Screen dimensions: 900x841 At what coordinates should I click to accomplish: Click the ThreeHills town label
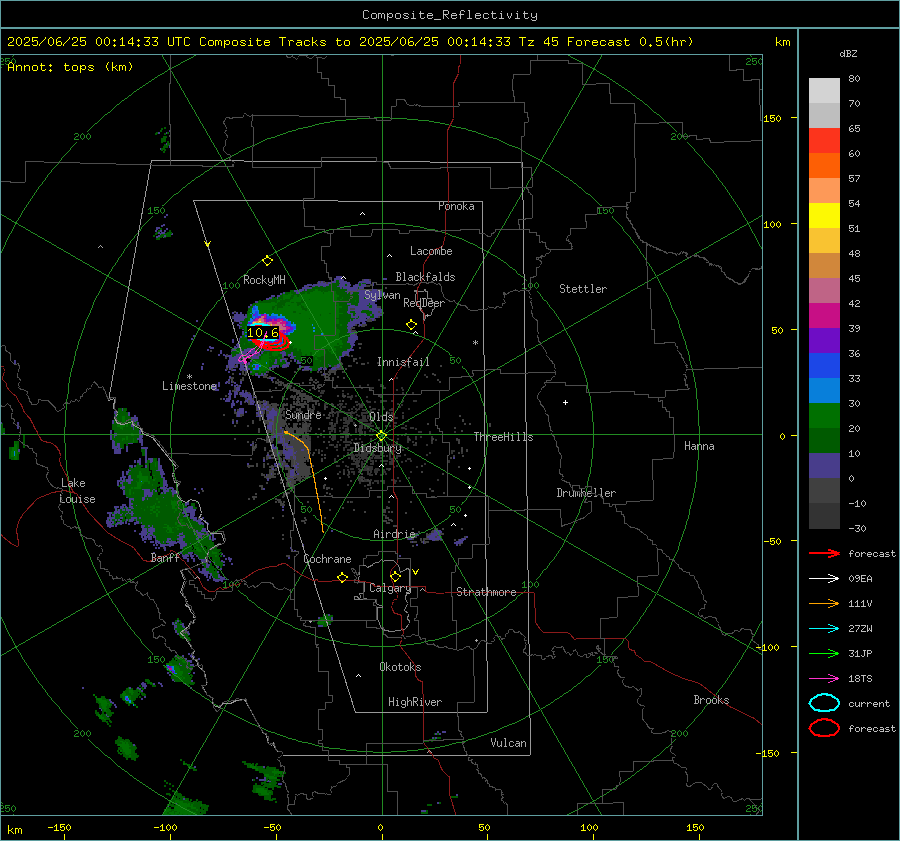click(503, 437)
